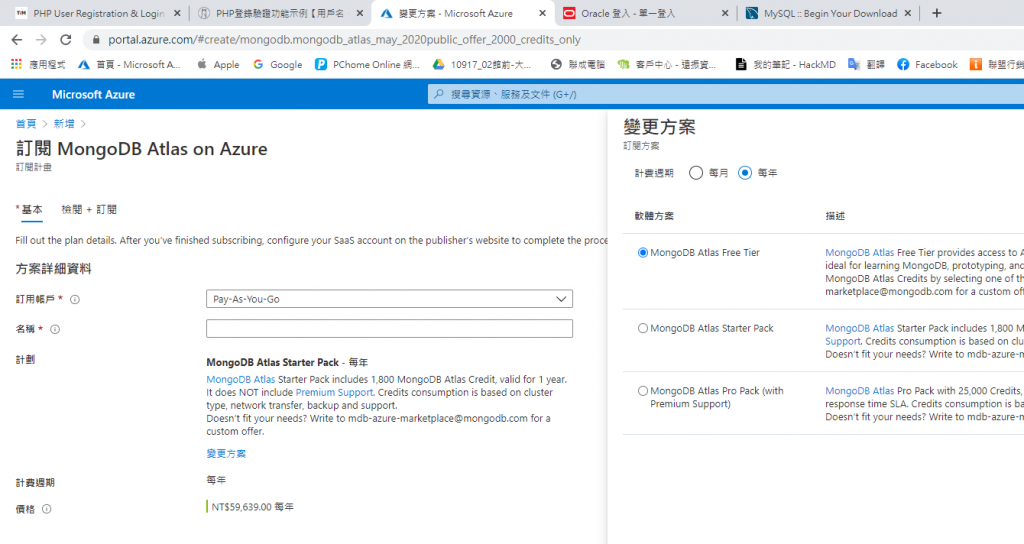Viewport: 1024px width, 544px height.
Task: Open the 首頁 - Microsoft Azure bookmark
Action: [129, 64]
